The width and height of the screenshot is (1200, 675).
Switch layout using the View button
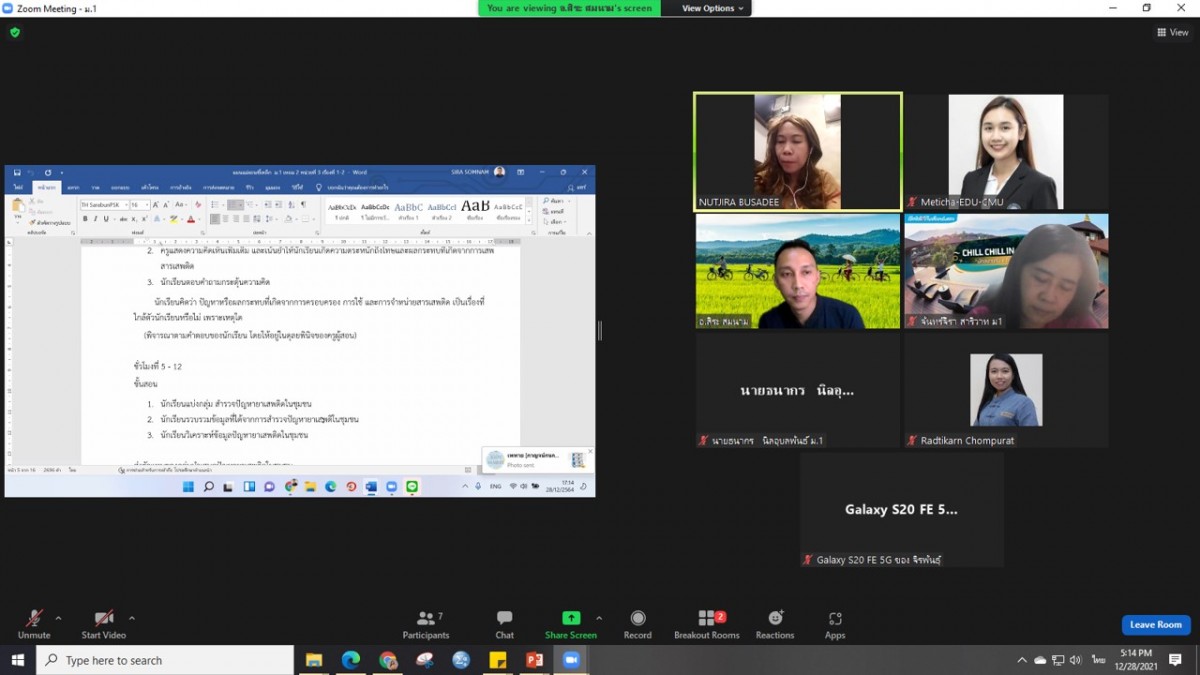tap(1173, 32)
